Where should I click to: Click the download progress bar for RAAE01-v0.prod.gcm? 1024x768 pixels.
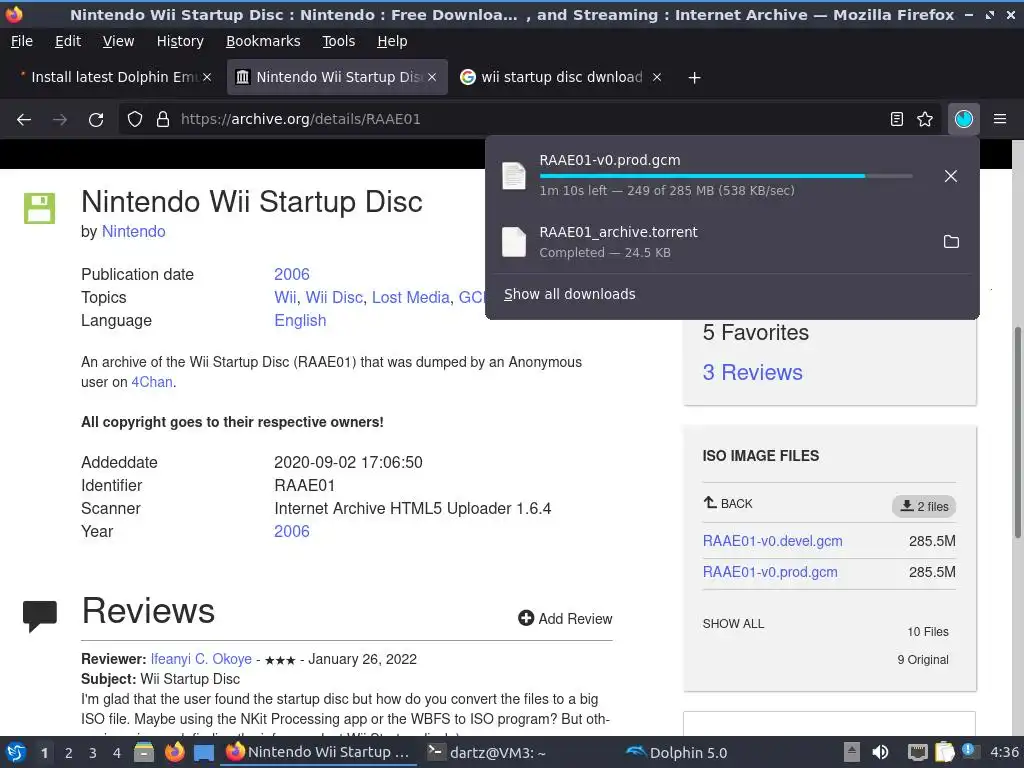click(x=726, y=176)
